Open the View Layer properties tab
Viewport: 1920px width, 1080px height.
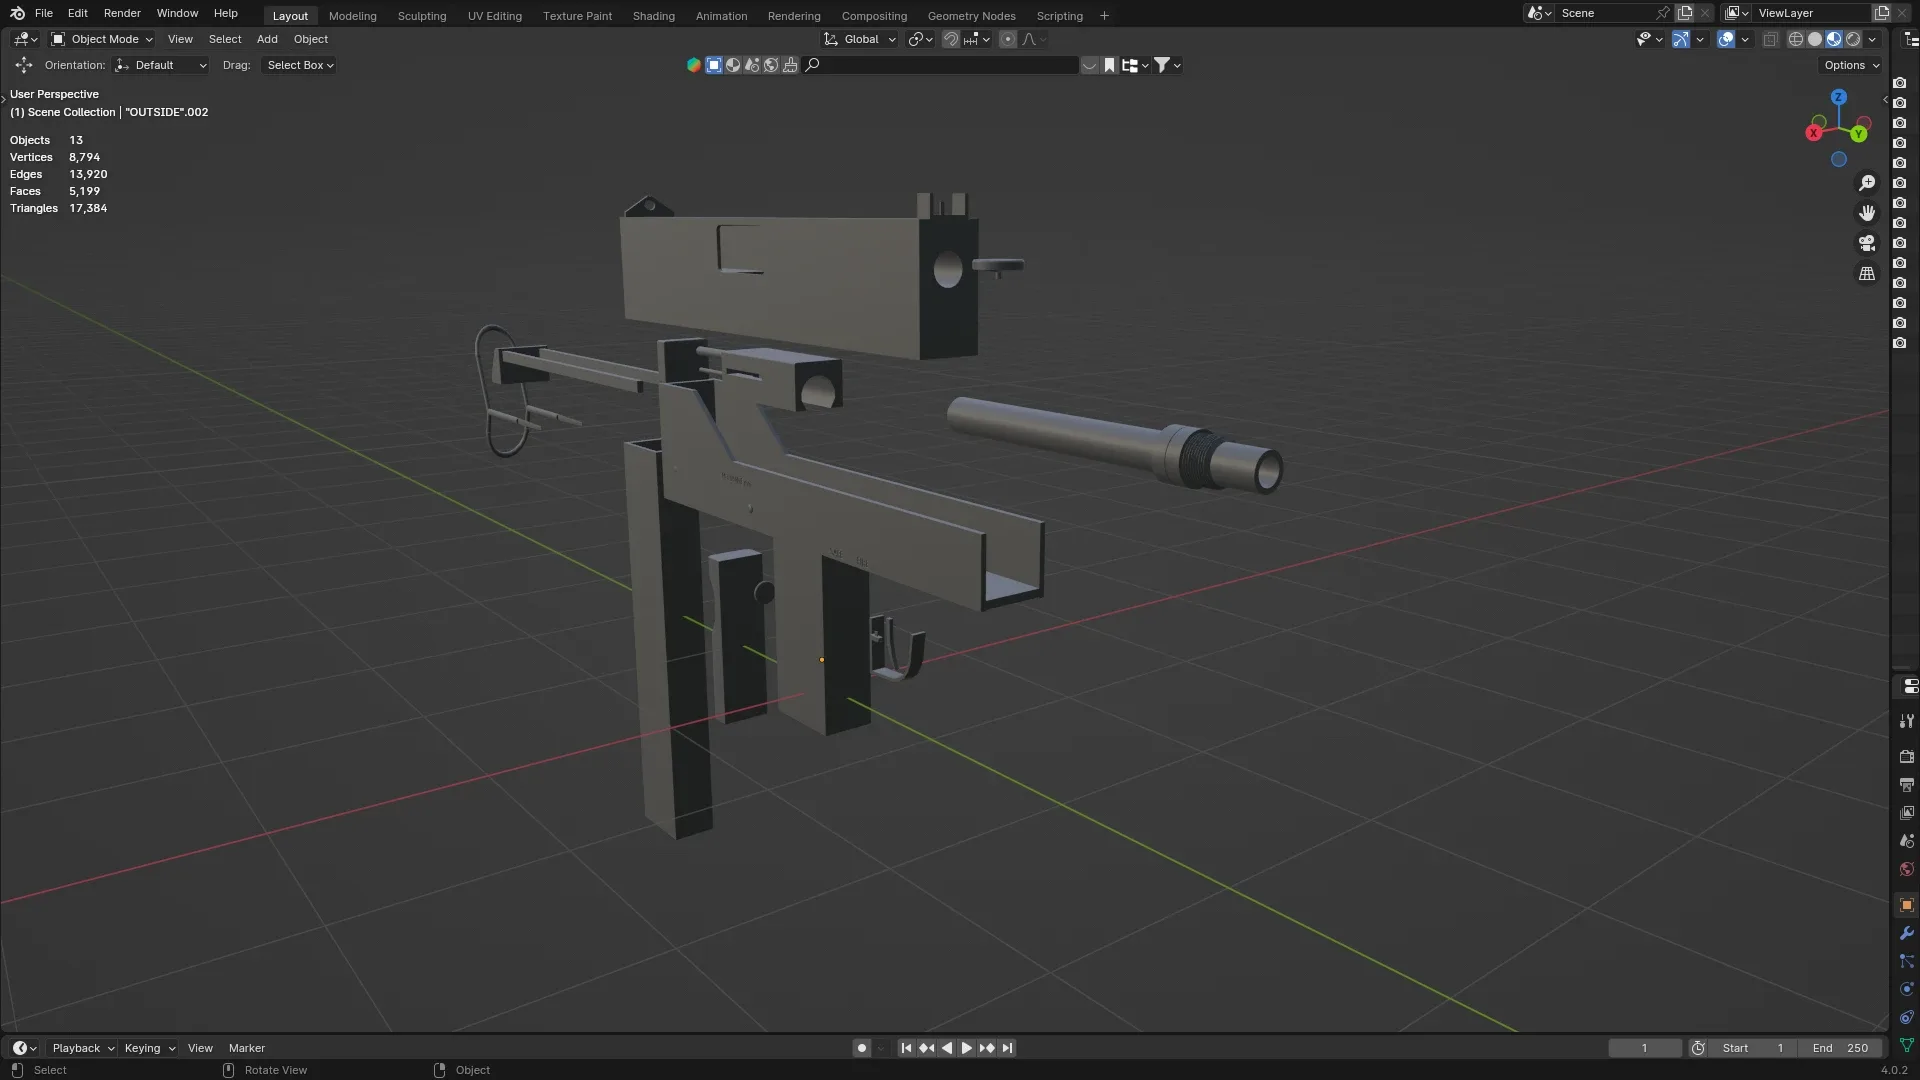pyautogui.click(x=1907, y=813)
